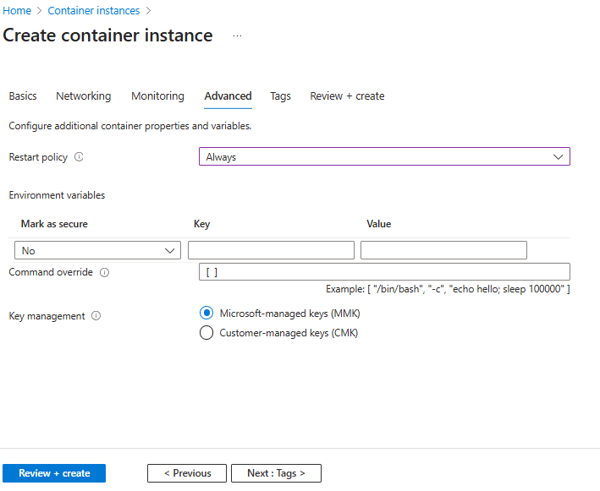
Task: Open the Mark as secure dropdown
Action: click(x=97, y=251)
